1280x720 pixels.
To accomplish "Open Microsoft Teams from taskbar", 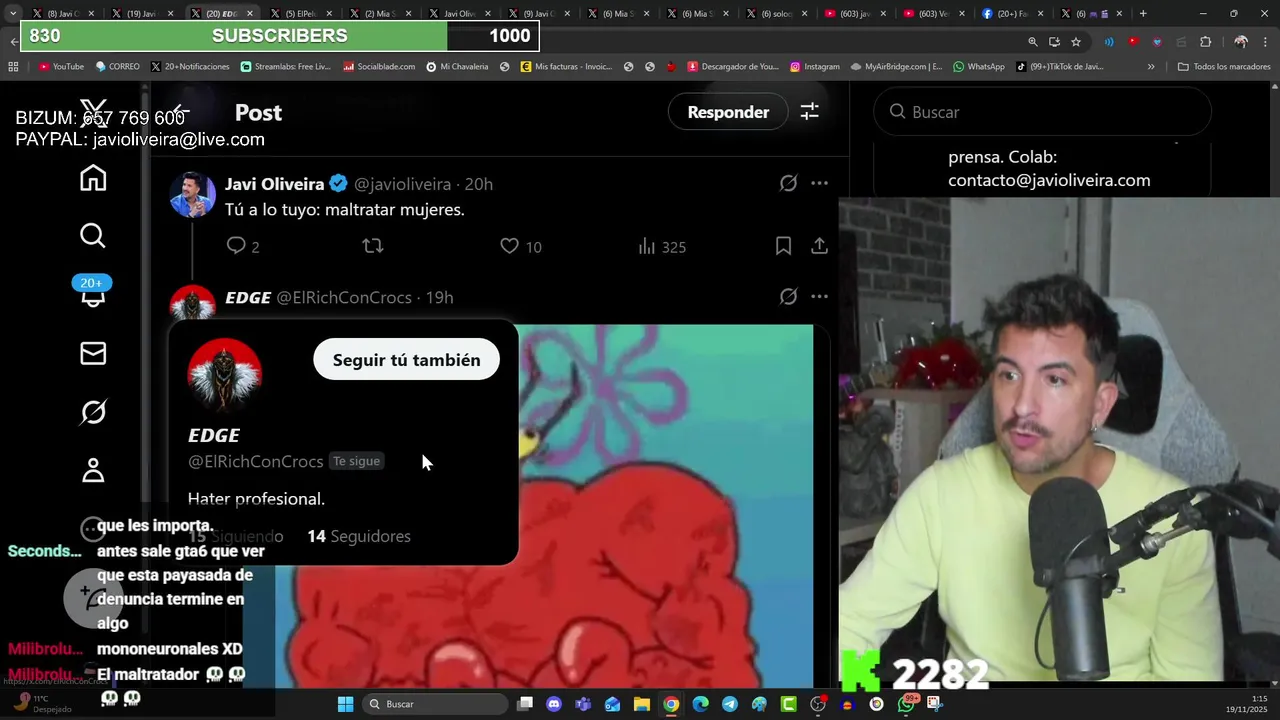I will pyautogui.click(x=583, y=704).
